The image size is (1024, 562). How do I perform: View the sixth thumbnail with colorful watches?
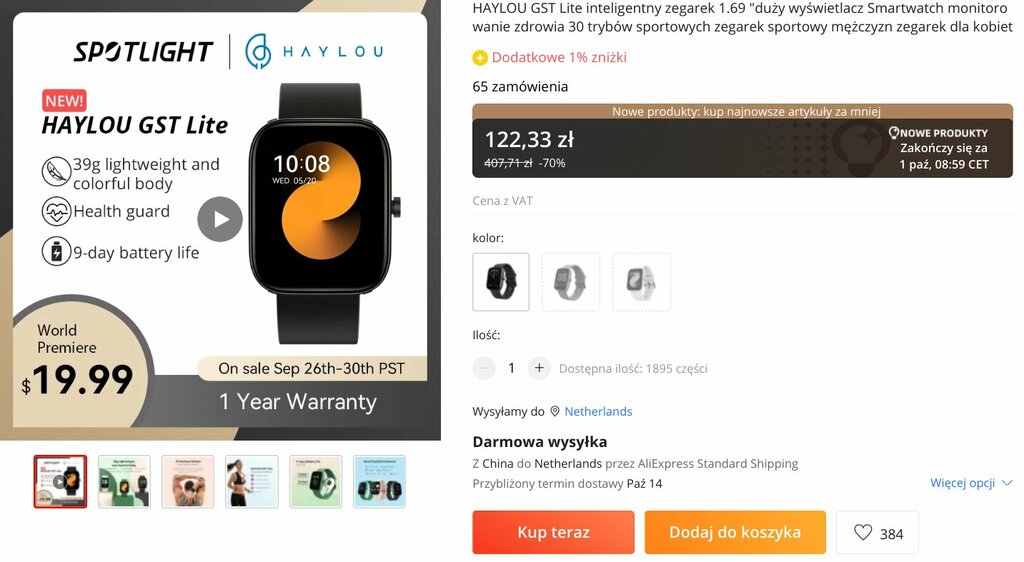tap(379, 482)
